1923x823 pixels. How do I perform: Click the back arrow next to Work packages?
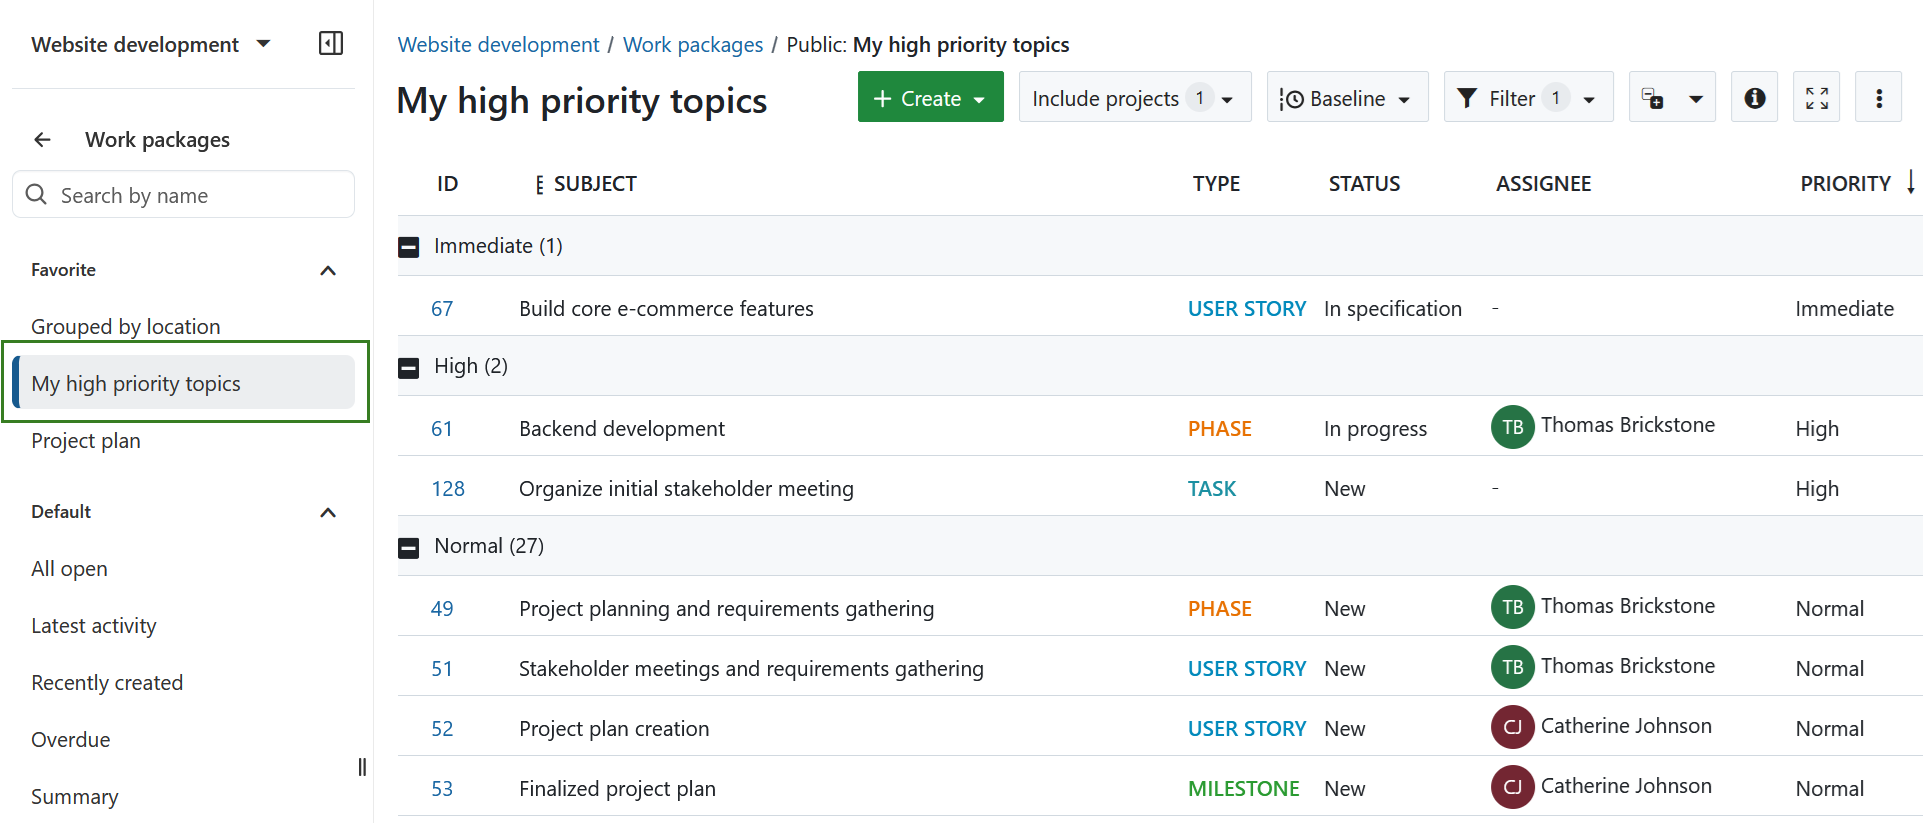click(42, 140)
